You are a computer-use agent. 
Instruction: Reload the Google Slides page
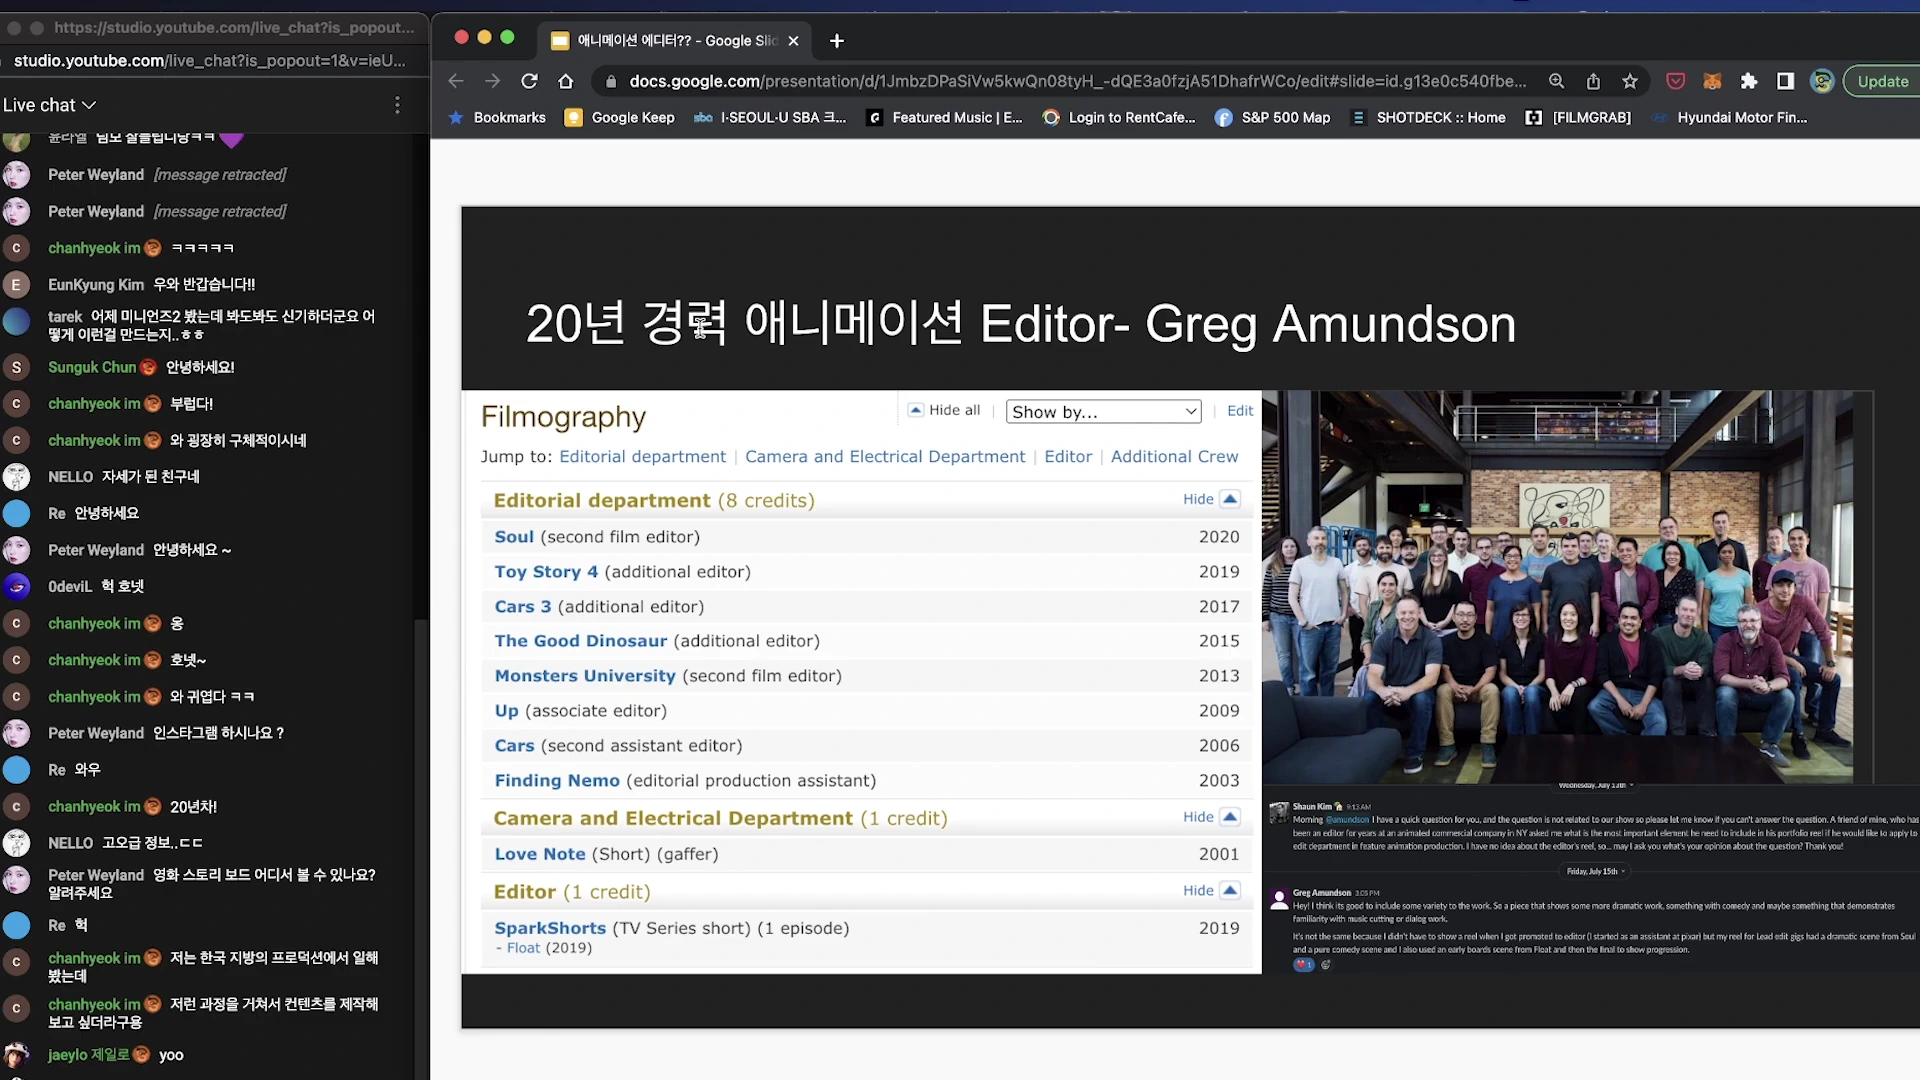529,81
